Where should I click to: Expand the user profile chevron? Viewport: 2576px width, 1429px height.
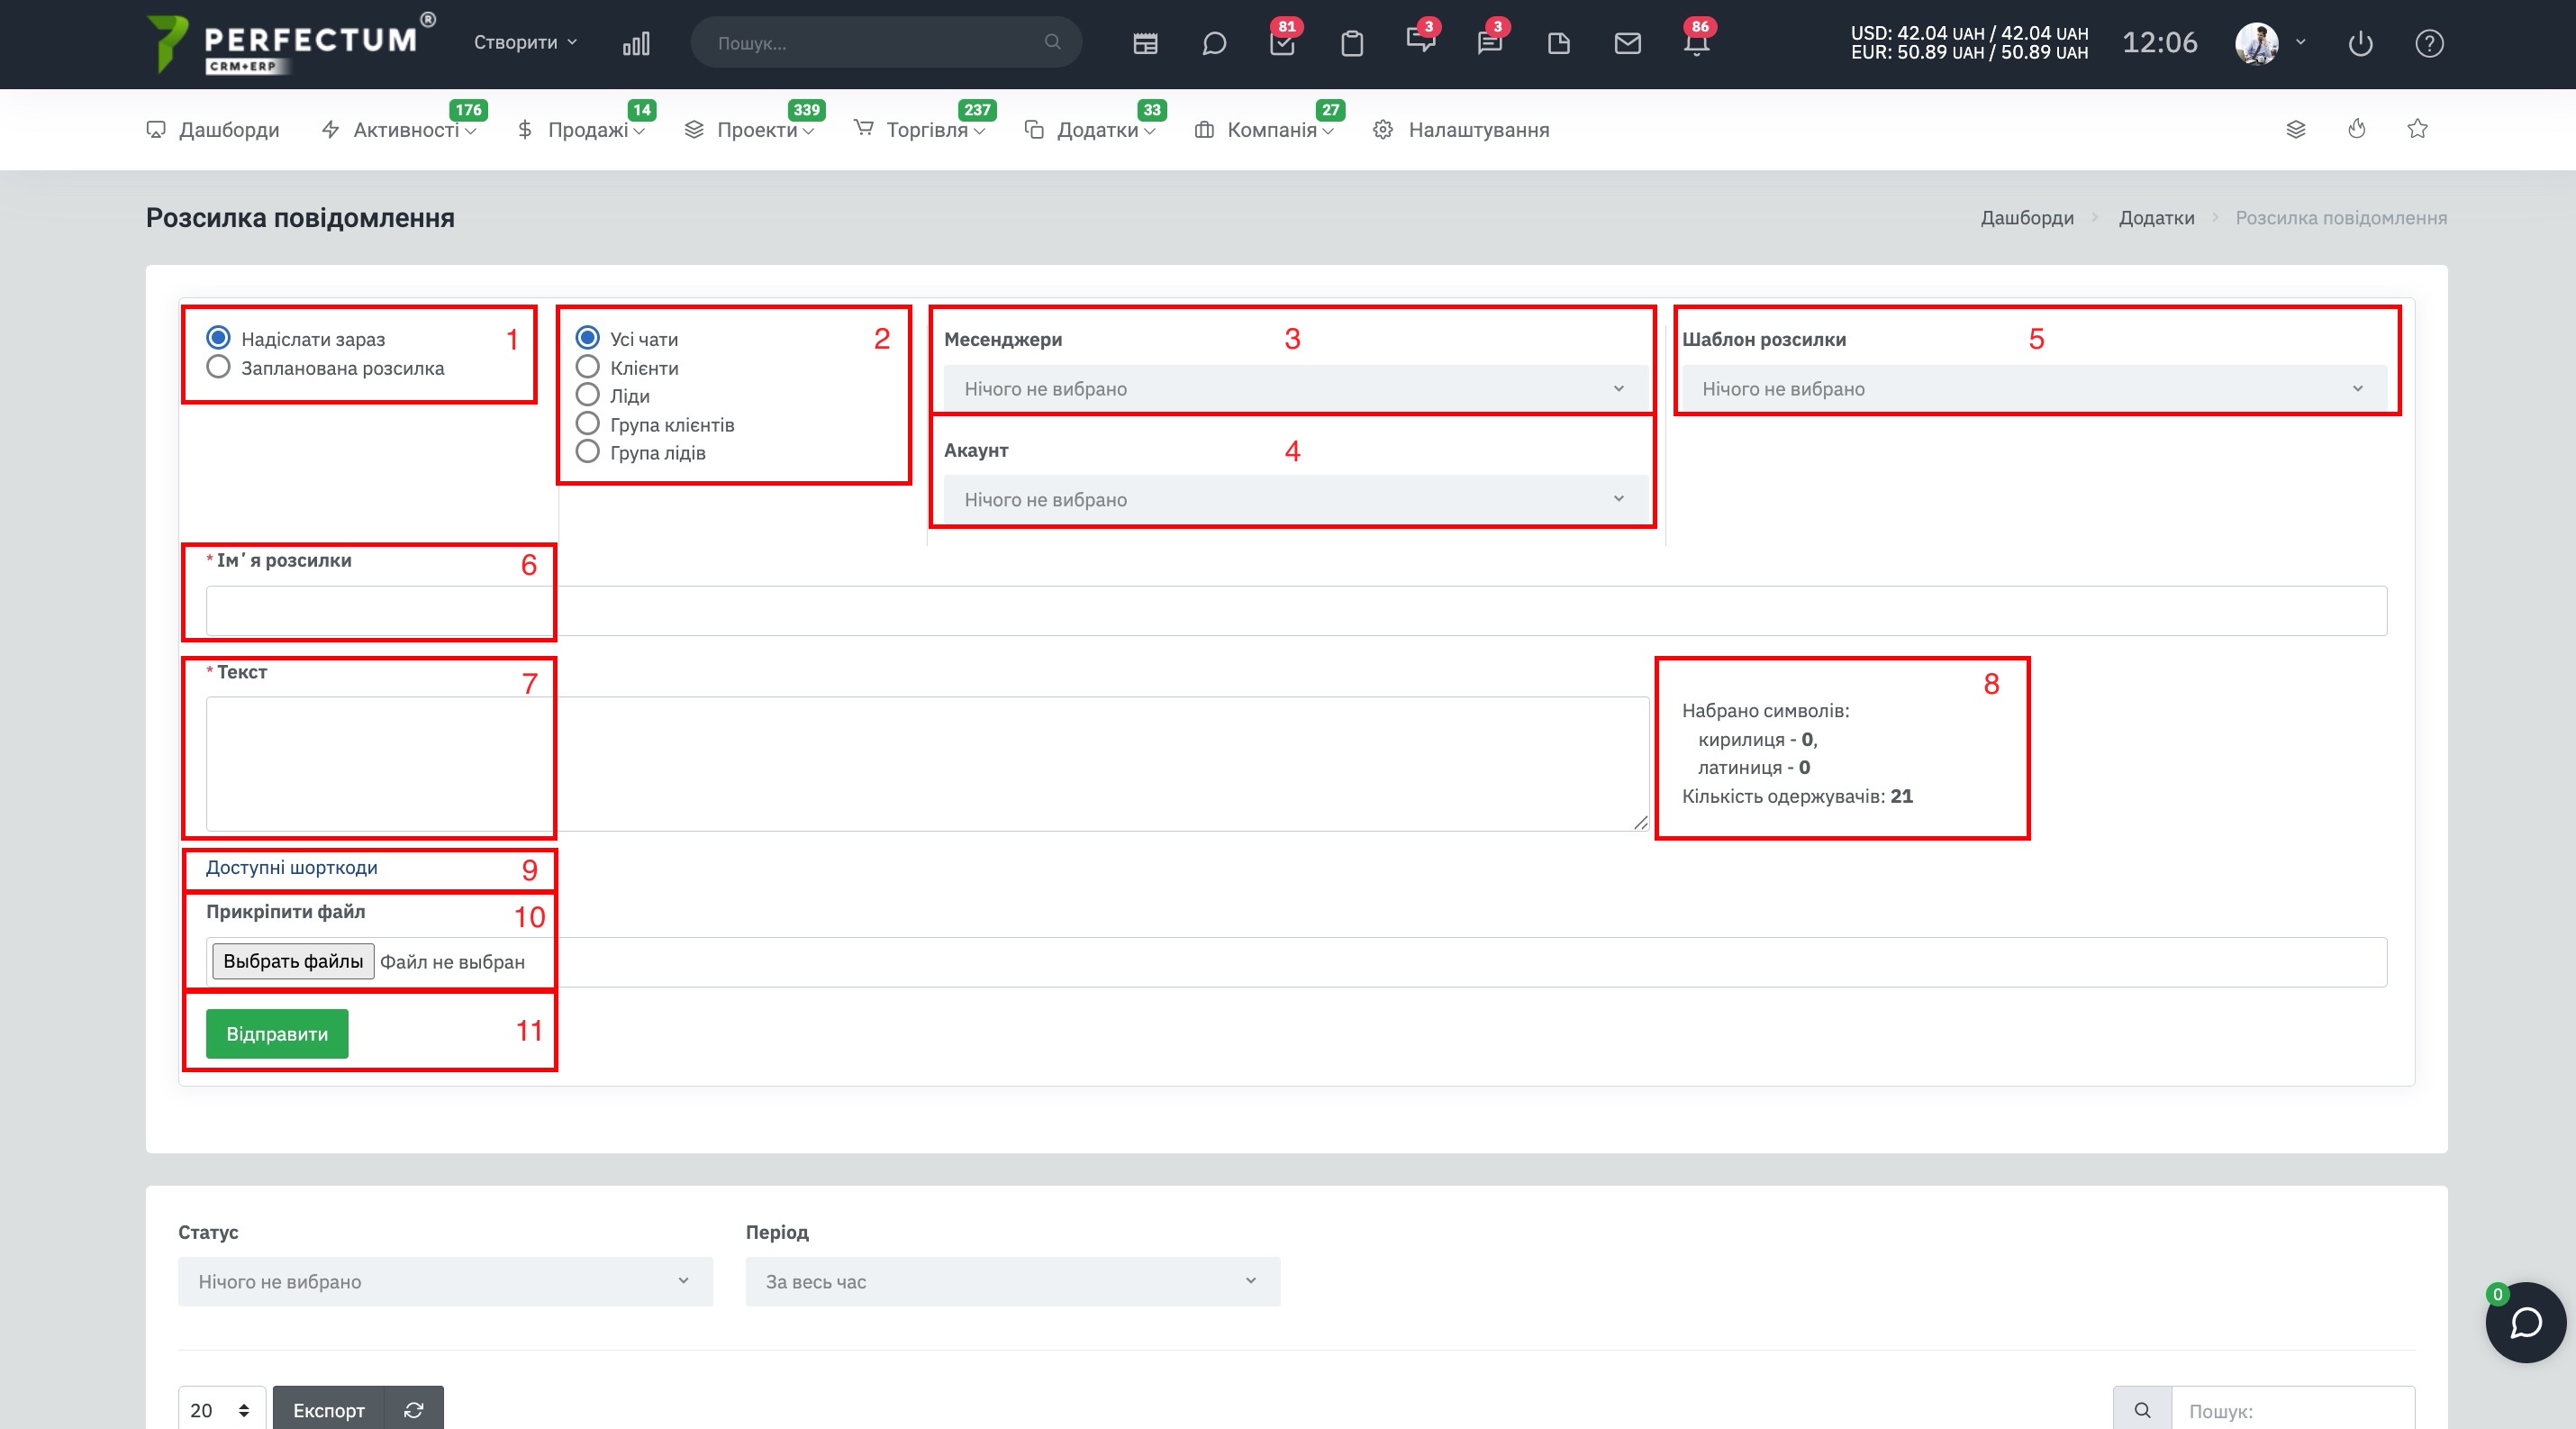(x=2301, y=42)
